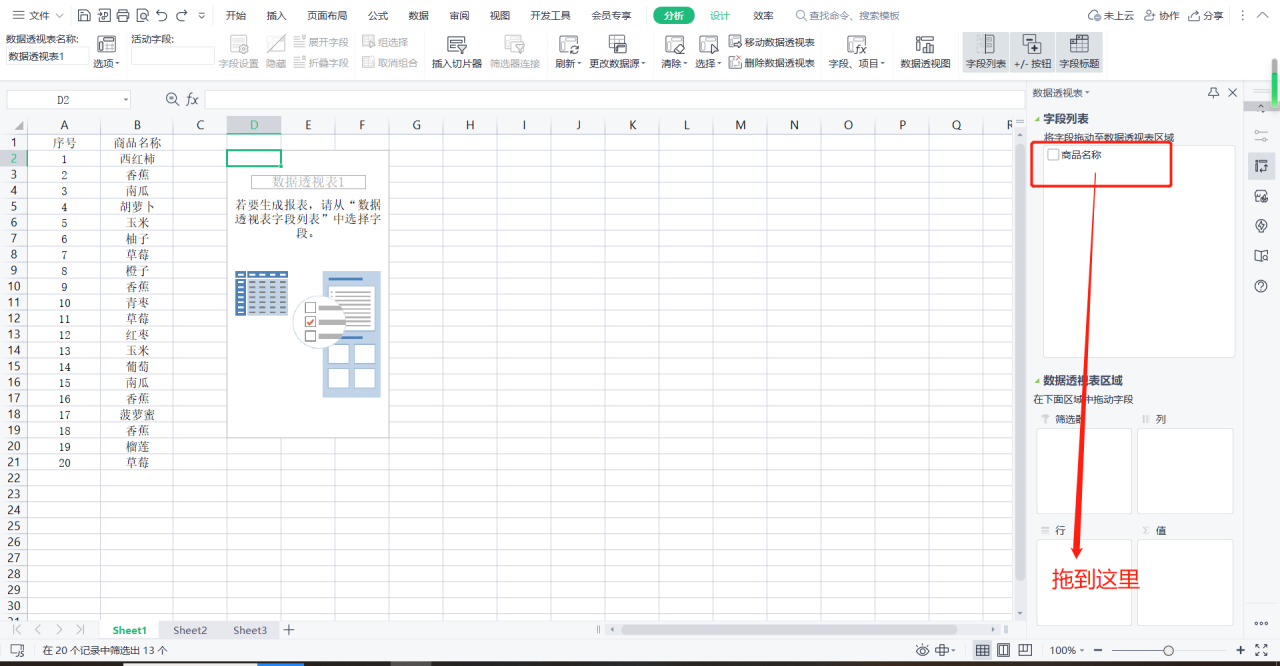Toggle the 字段列表 panel button
This screenshot has height=666, width=1280.
(986, 51)
